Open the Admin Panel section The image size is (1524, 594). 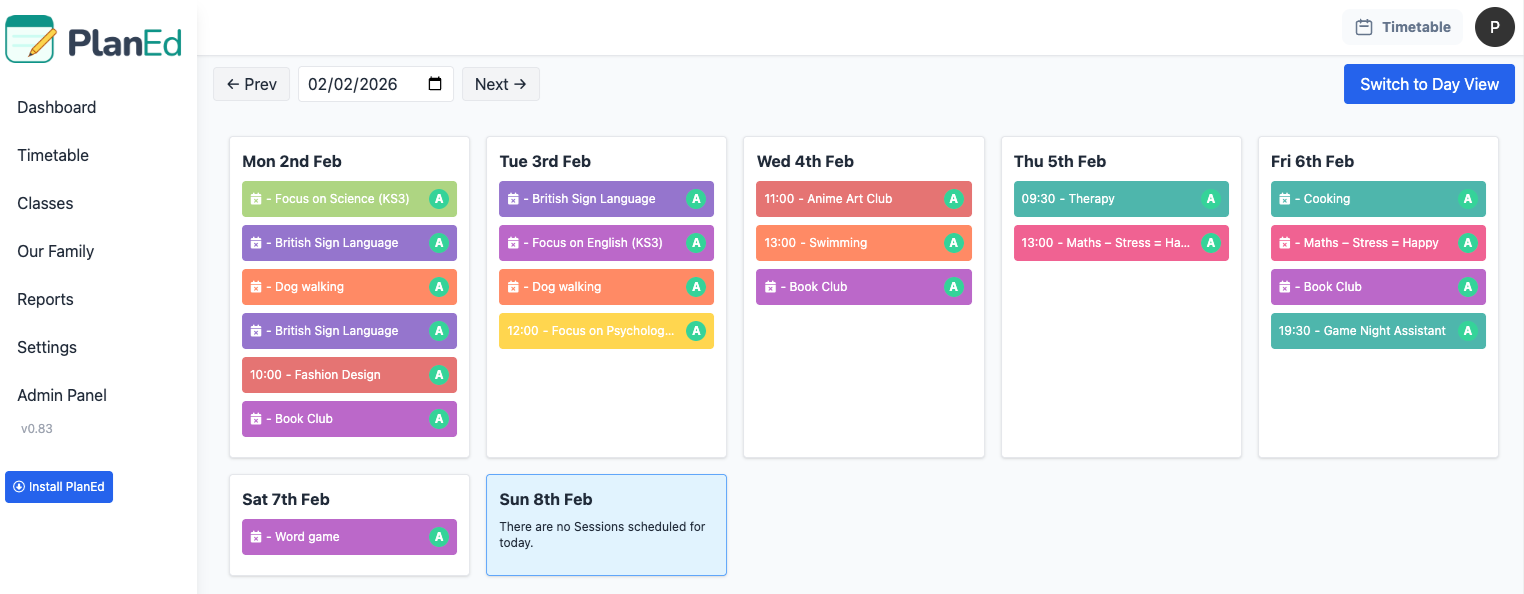62,395
